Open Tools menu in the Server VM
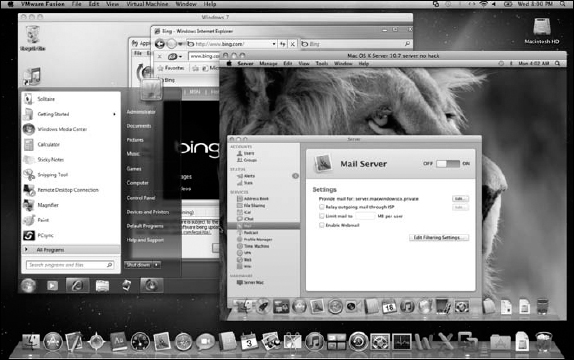 [322, 63]
